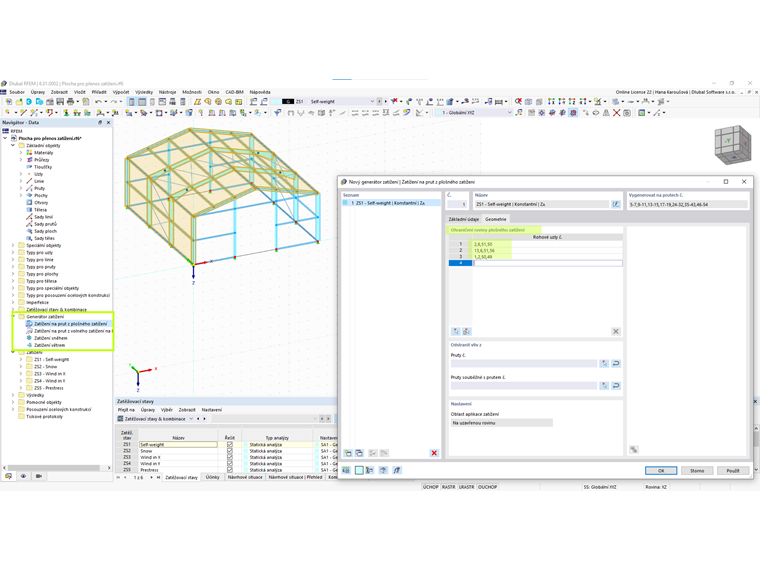
Task: Click the black G color swatch by ZS1
Action: coord(288,102)
